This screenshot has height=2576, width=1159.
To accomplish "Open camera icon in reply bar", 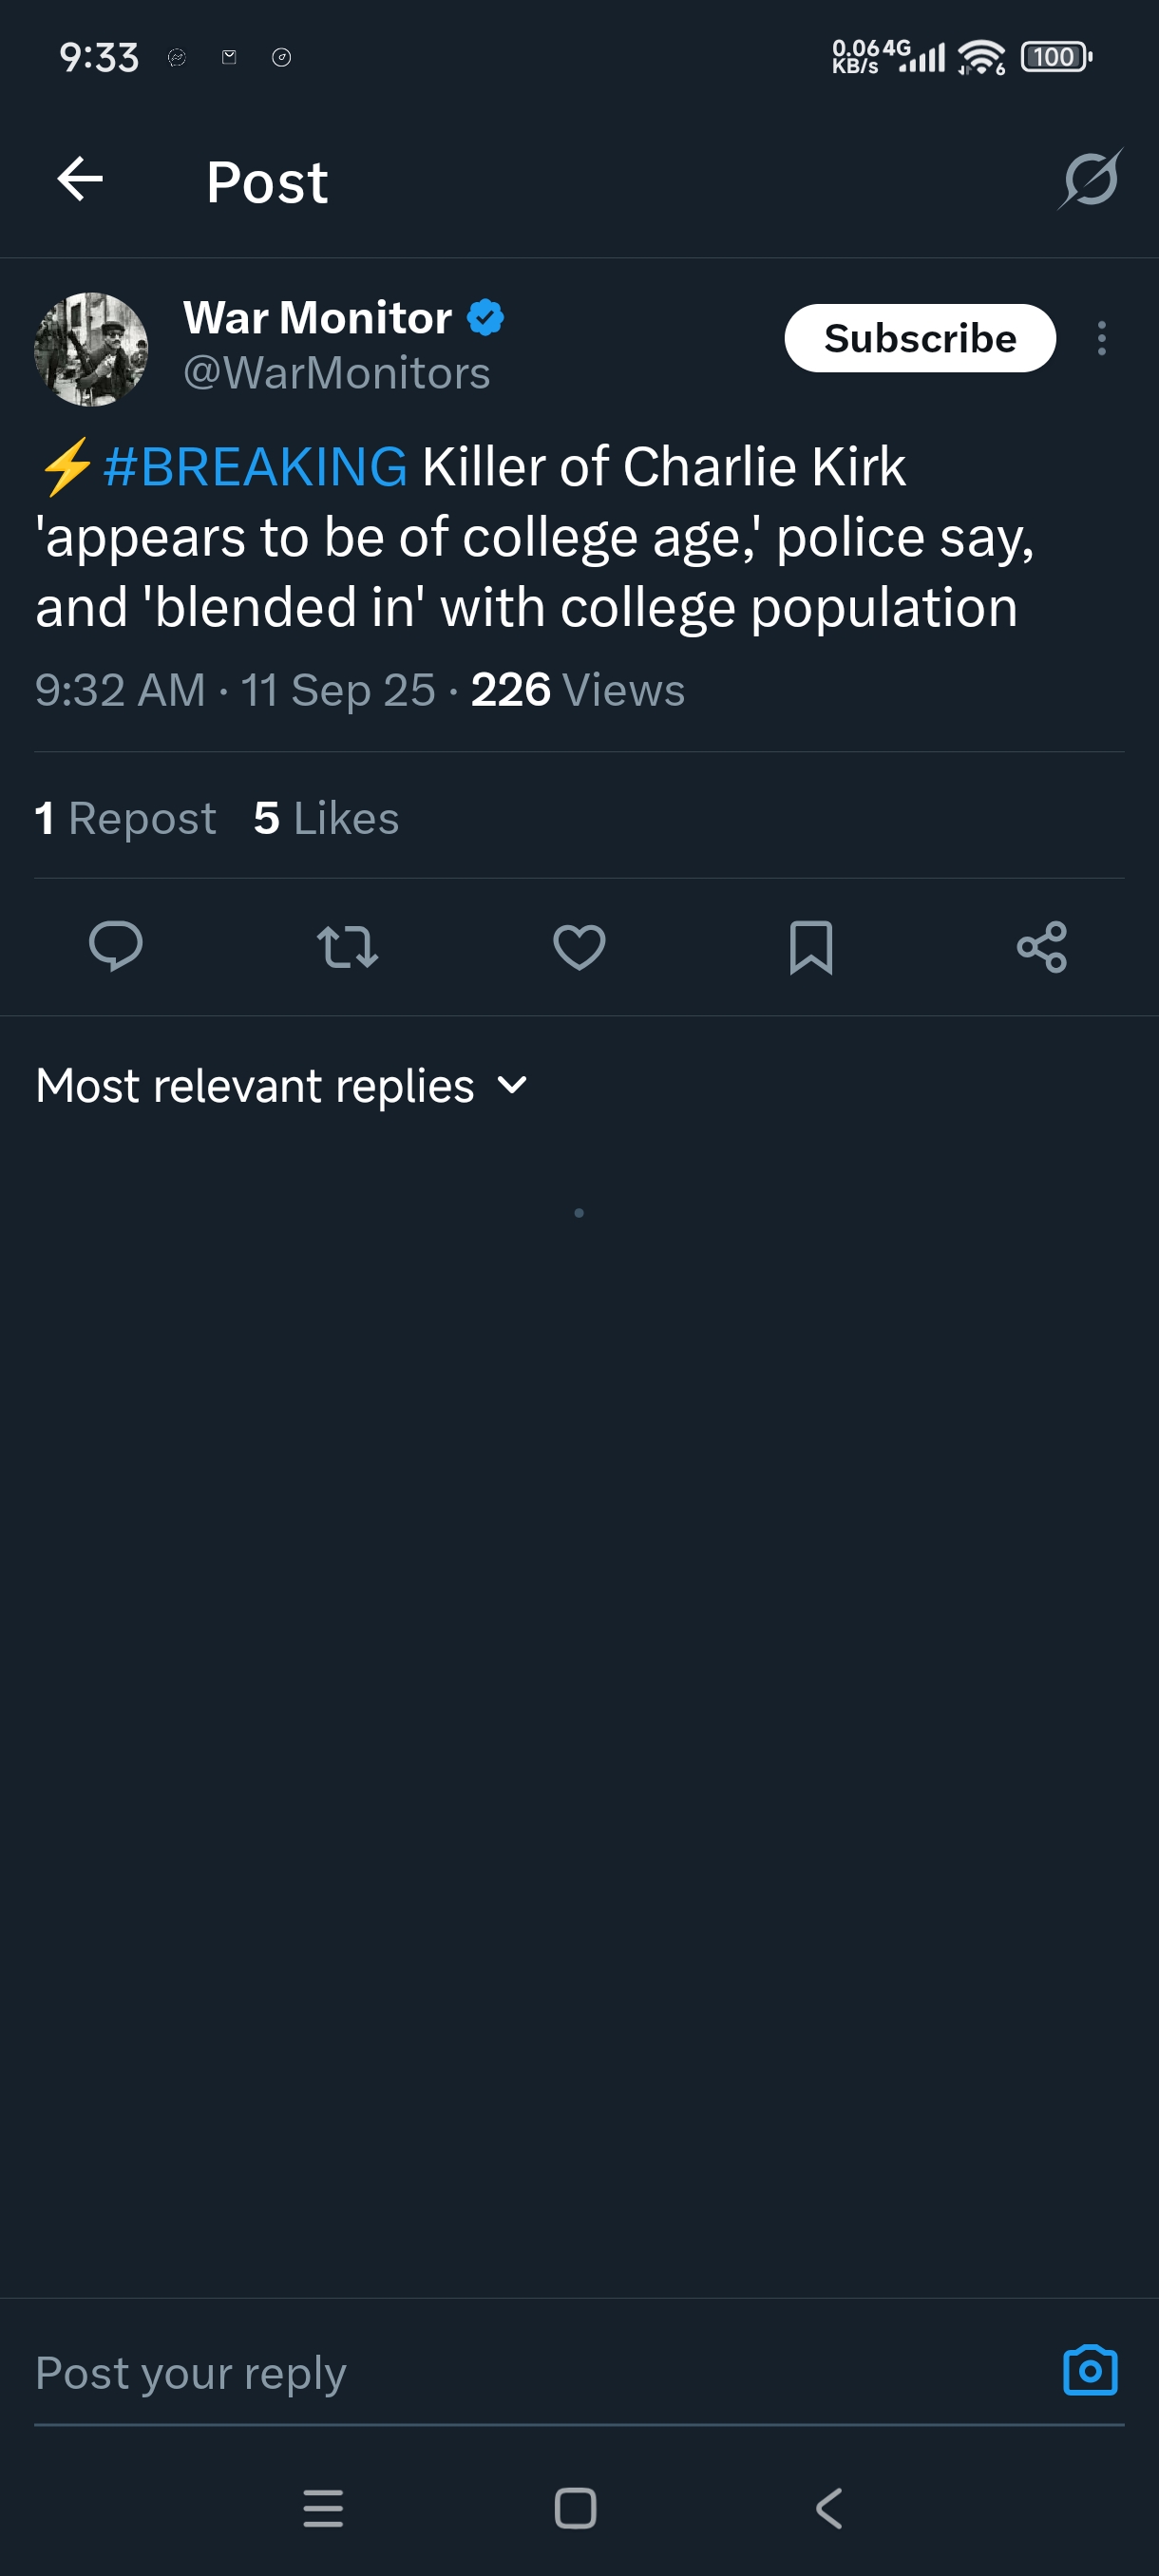I will pos(1089,2370).
